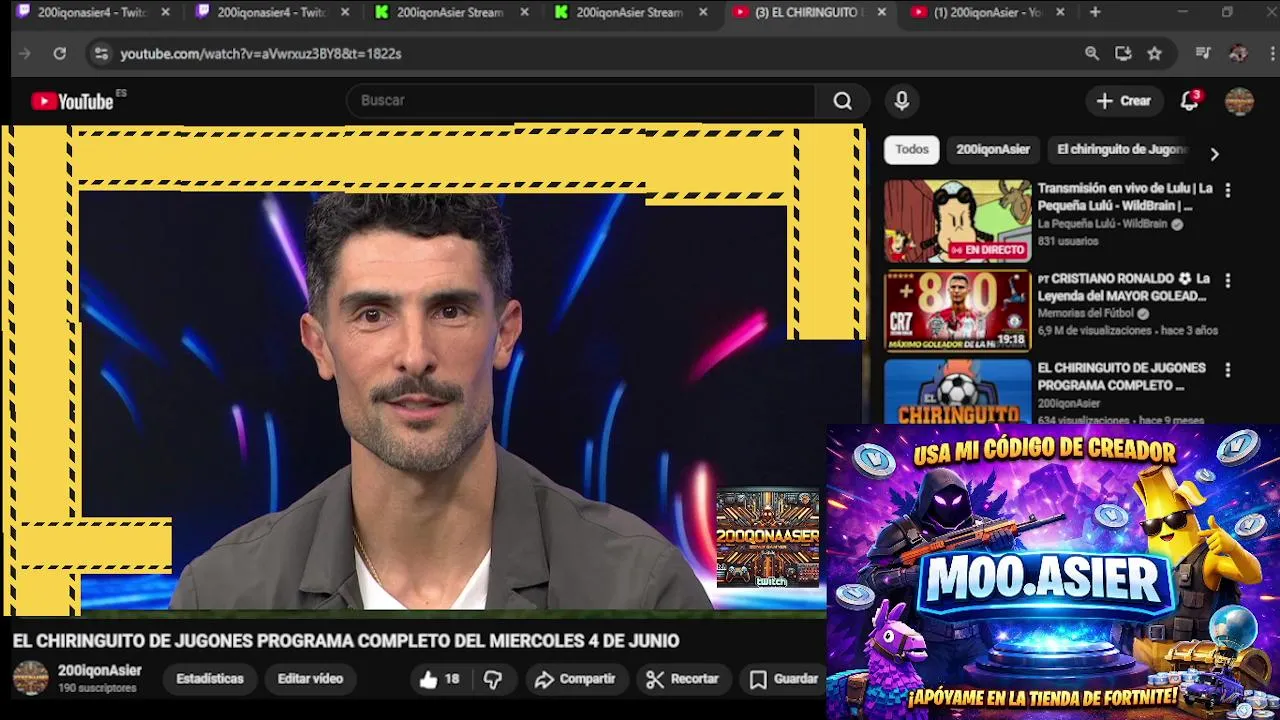Go forward with browser arrow
This screenshot has width=1280, height=720.
(x=25, y=54)
